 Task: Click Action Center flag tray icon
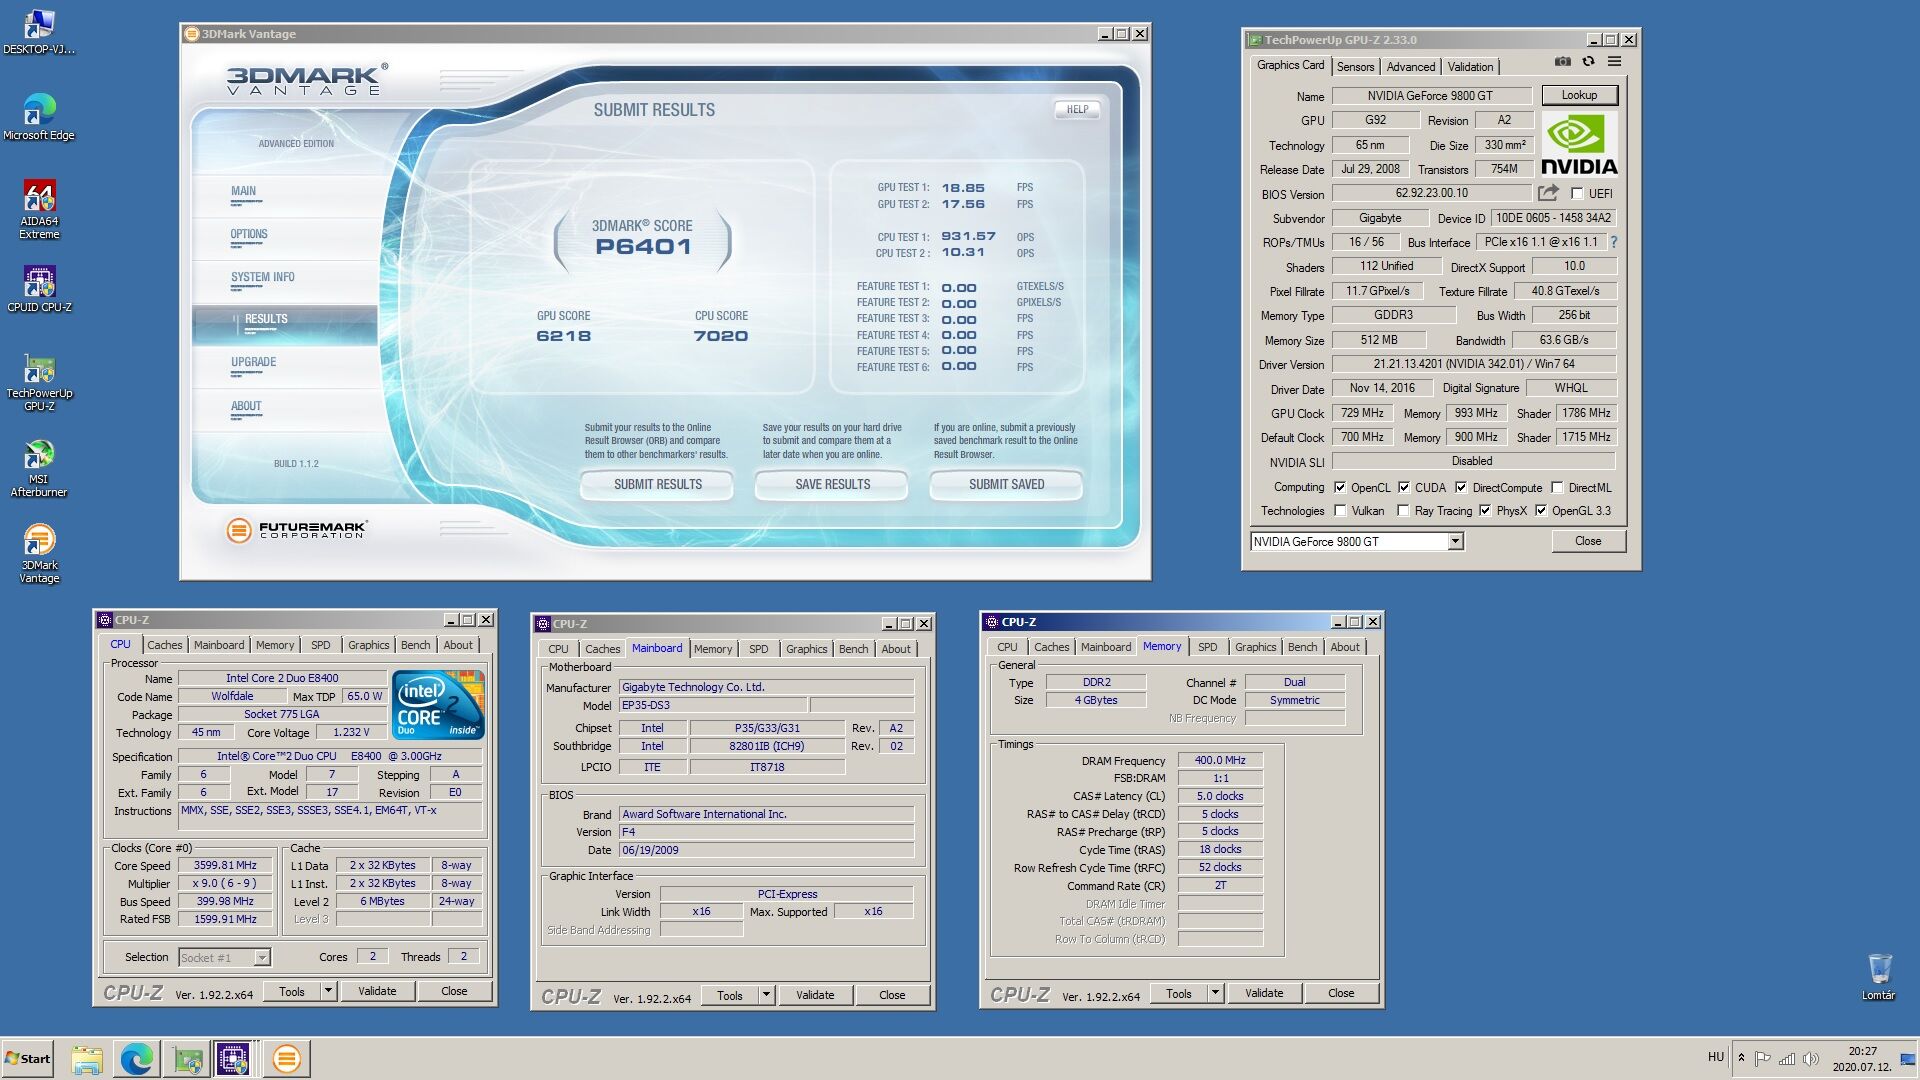(1762, 1058)
